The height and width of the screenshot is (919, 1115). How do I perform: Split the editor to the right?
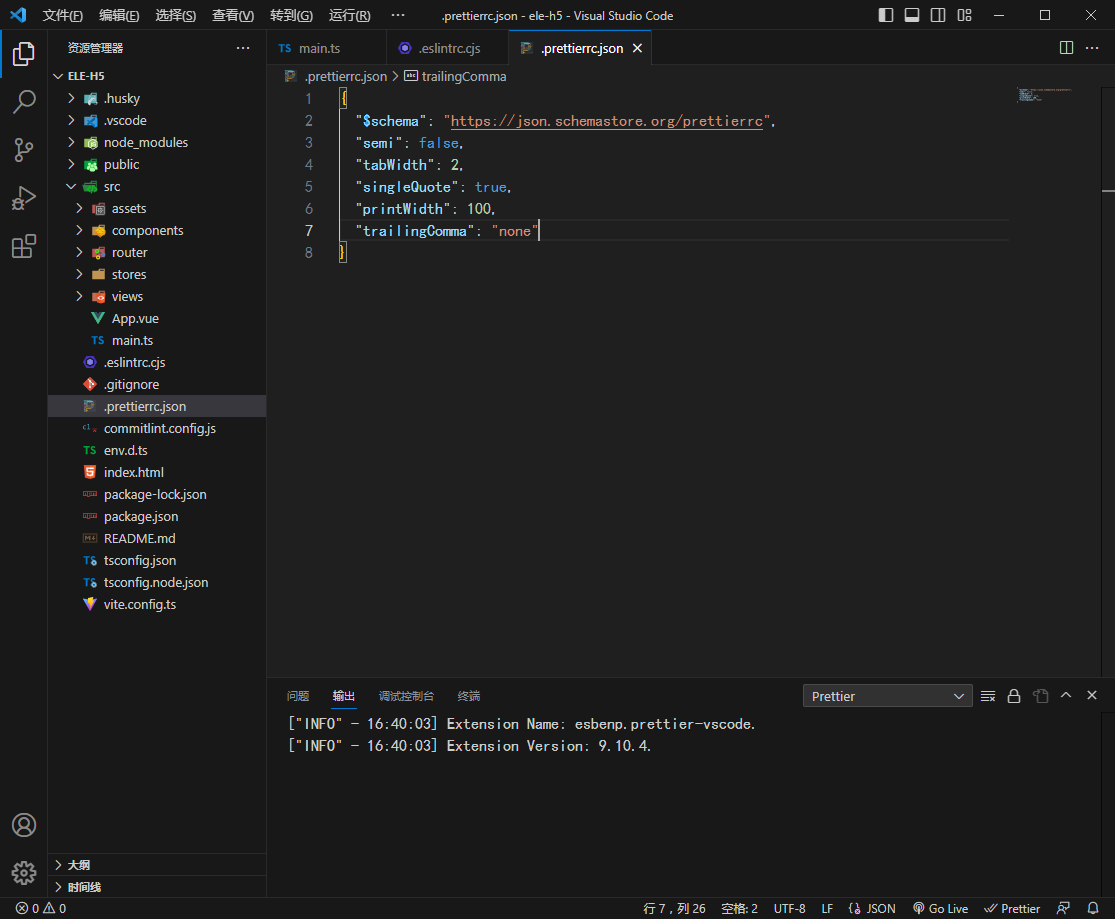1066,48
